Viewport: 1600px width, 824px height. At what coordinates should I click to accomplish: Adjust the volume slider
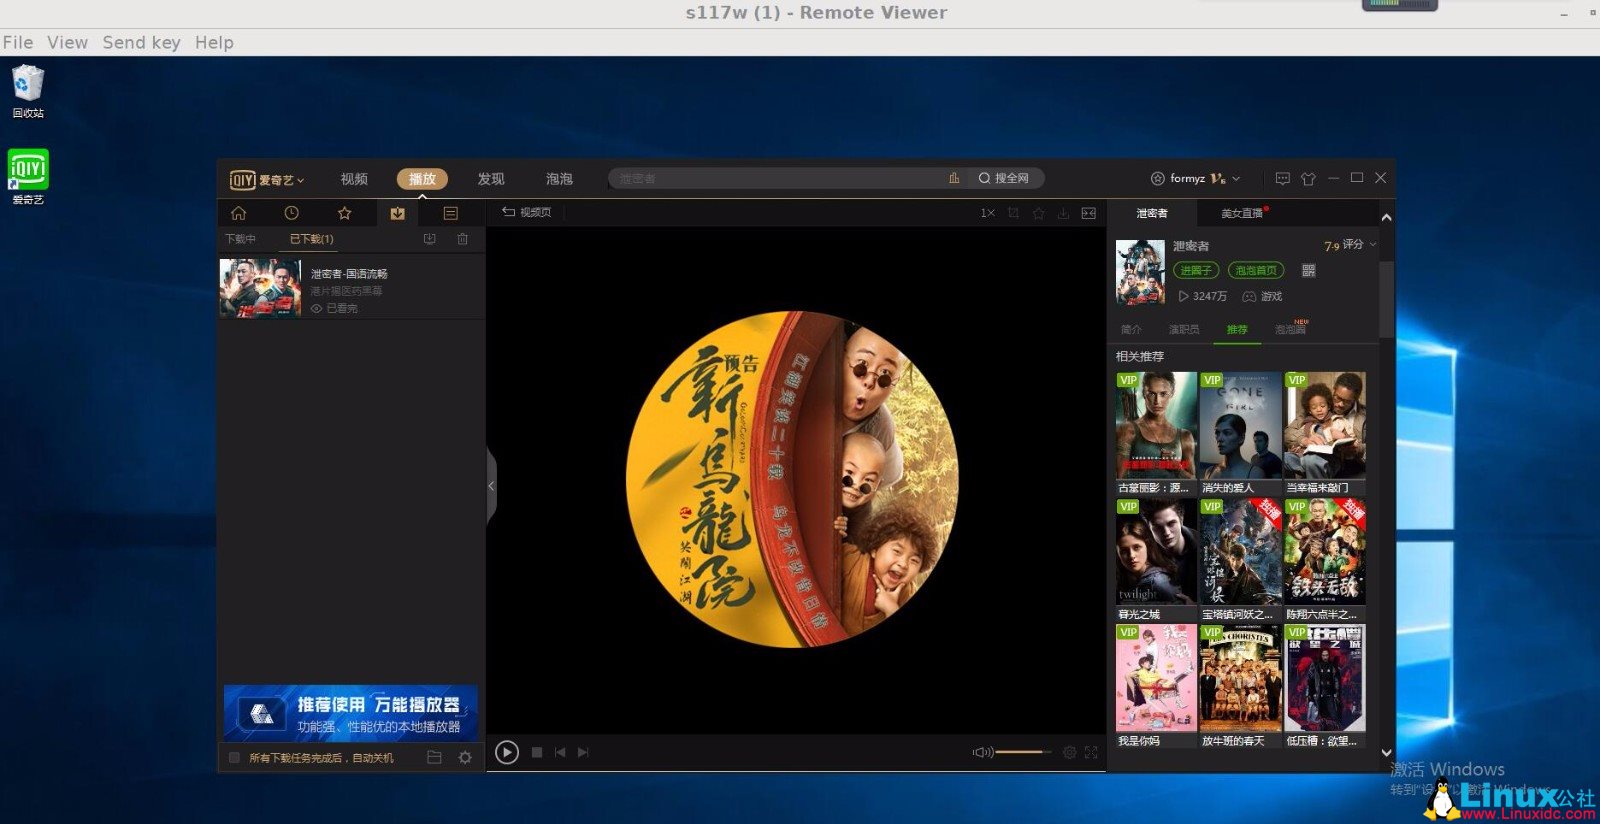pos(1021,752)
